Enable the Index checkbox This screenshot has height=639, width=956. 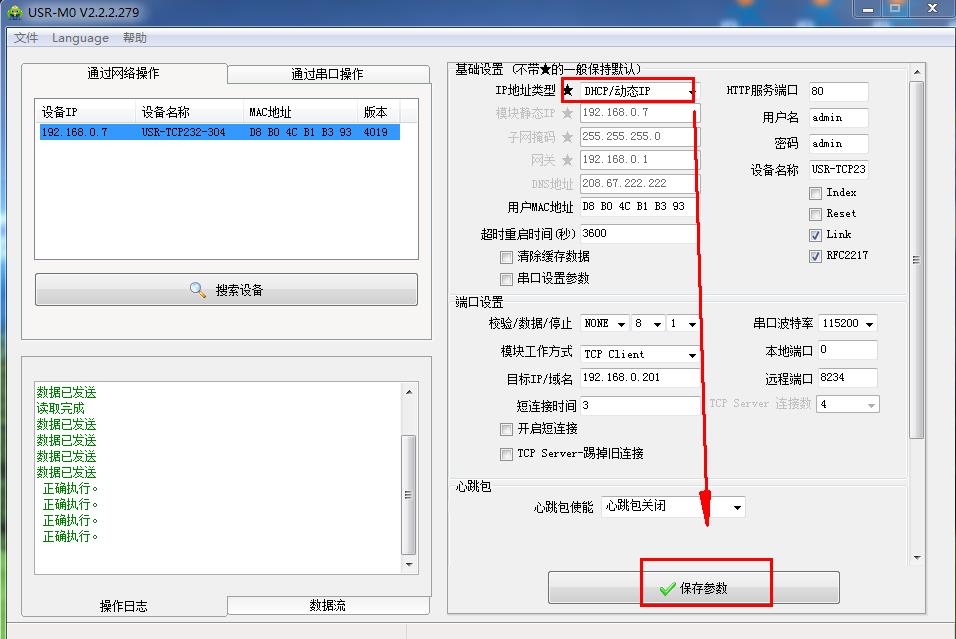pyautogui.click(x=815, y=193)
